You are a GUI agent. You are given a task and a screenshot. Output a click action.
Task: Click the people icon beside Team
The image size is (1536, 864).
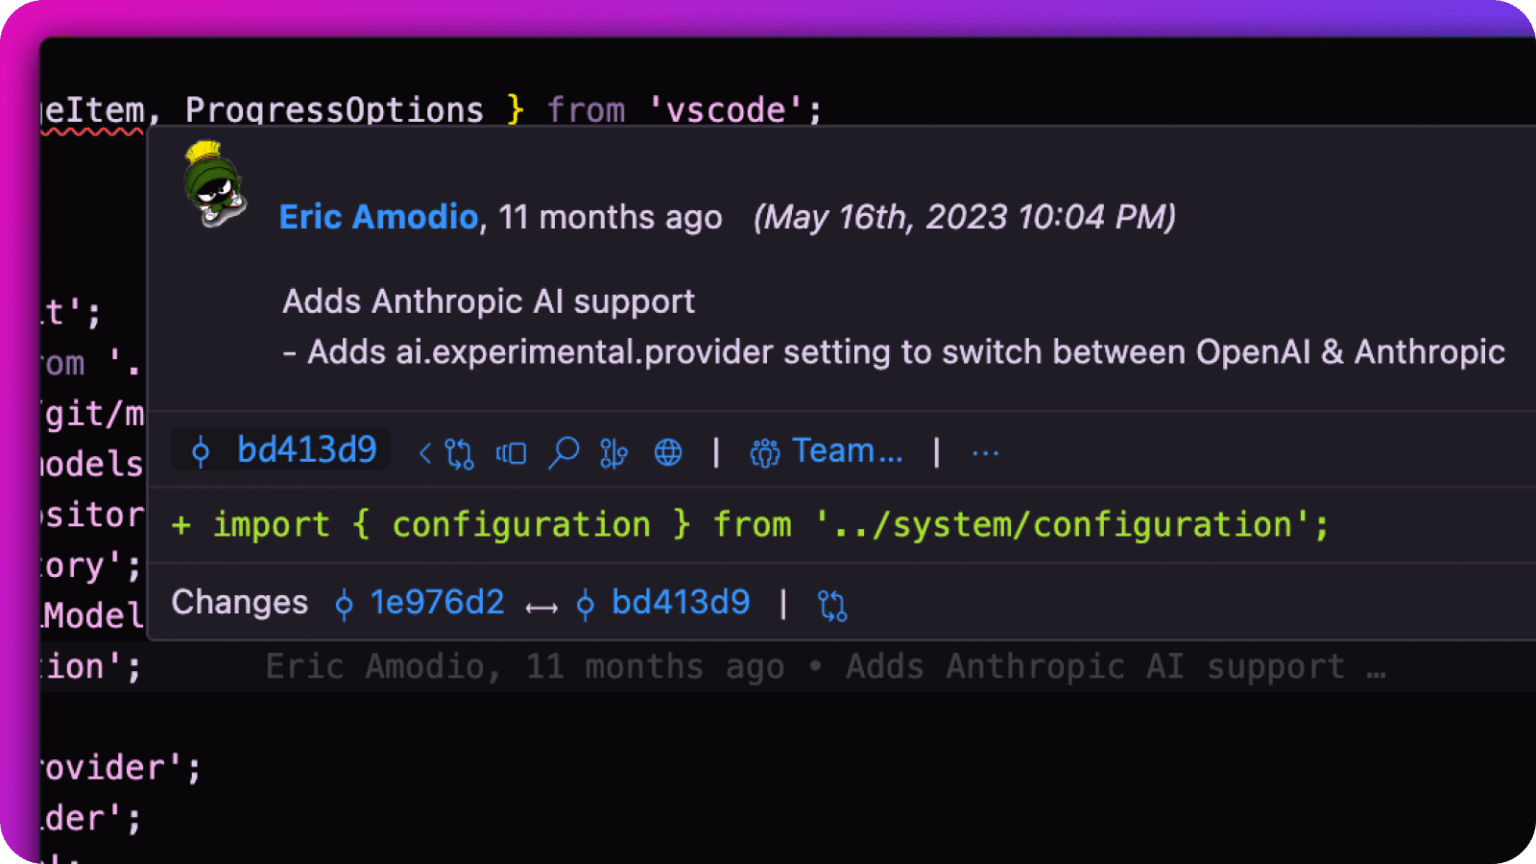765,453
